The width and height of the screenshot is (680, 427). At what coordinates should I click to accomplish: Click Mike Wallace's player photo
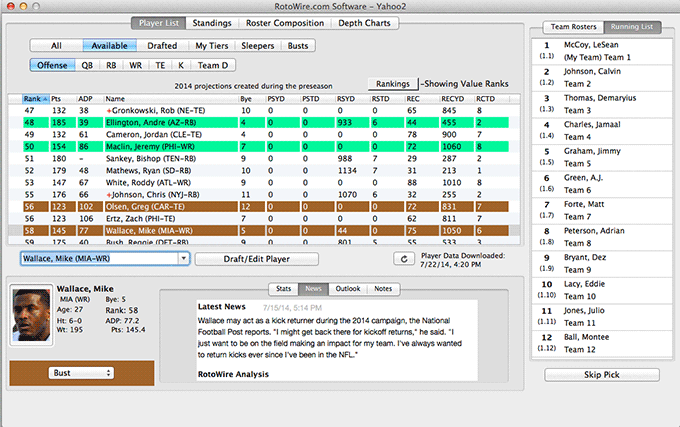pos(31,315)
